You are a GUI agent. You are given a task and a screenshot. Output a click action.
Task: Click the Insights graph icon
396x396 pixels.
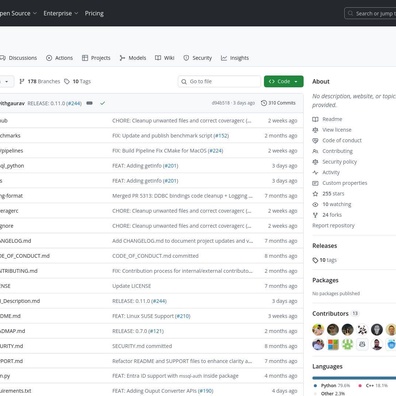[224, 58]
